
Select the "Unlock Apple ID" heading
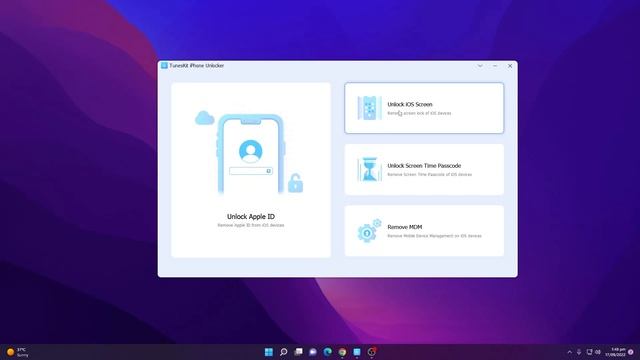coord(251,216)
